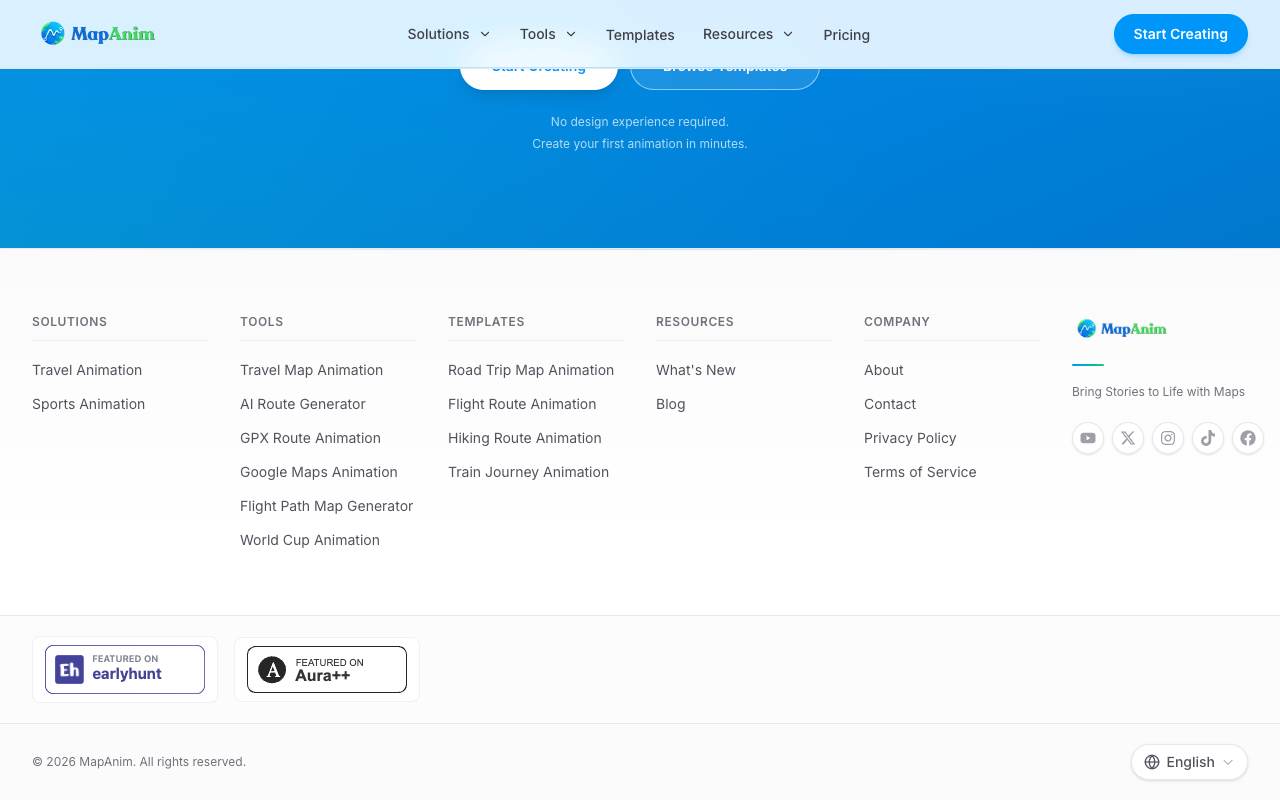Open GPX Route Animation link
Screen dimensions: 1280x800
[310, 438]
